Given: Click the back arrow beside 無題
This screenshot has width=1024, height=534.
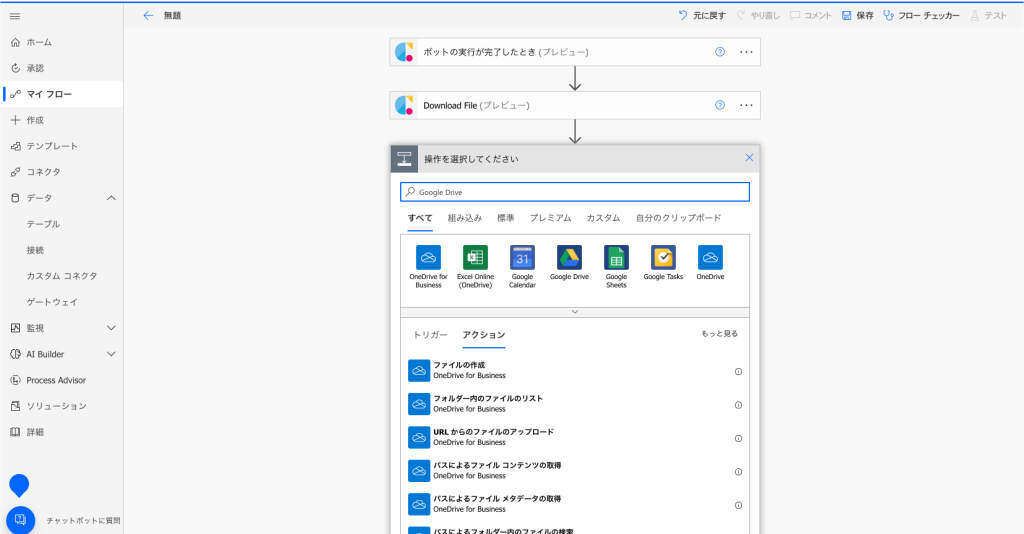Looking at the screenshot, I should pos(148,16).
